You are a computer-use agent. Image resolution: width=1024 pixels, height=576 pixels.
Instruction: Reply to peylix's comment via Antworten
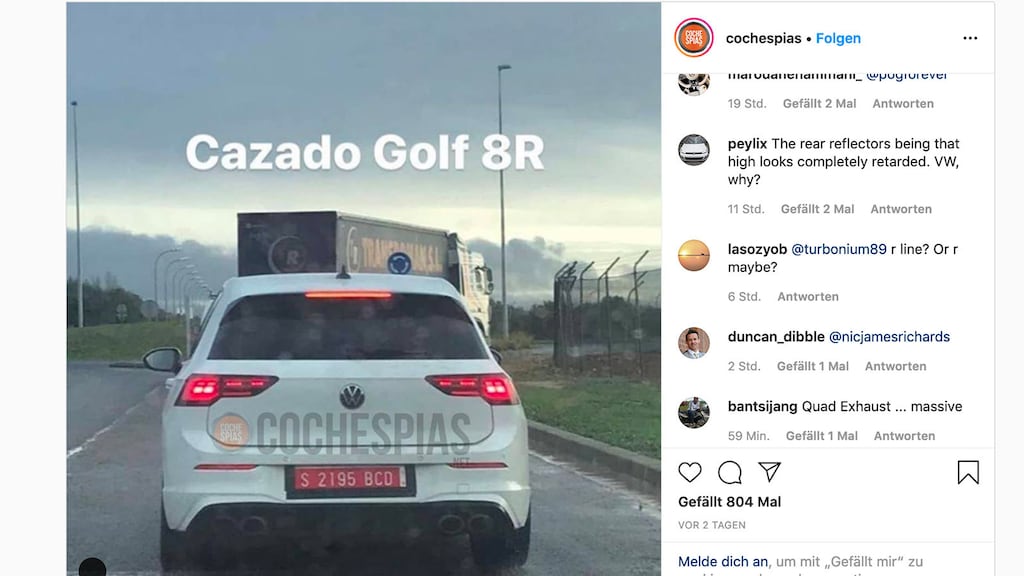[x=901, y=209]
